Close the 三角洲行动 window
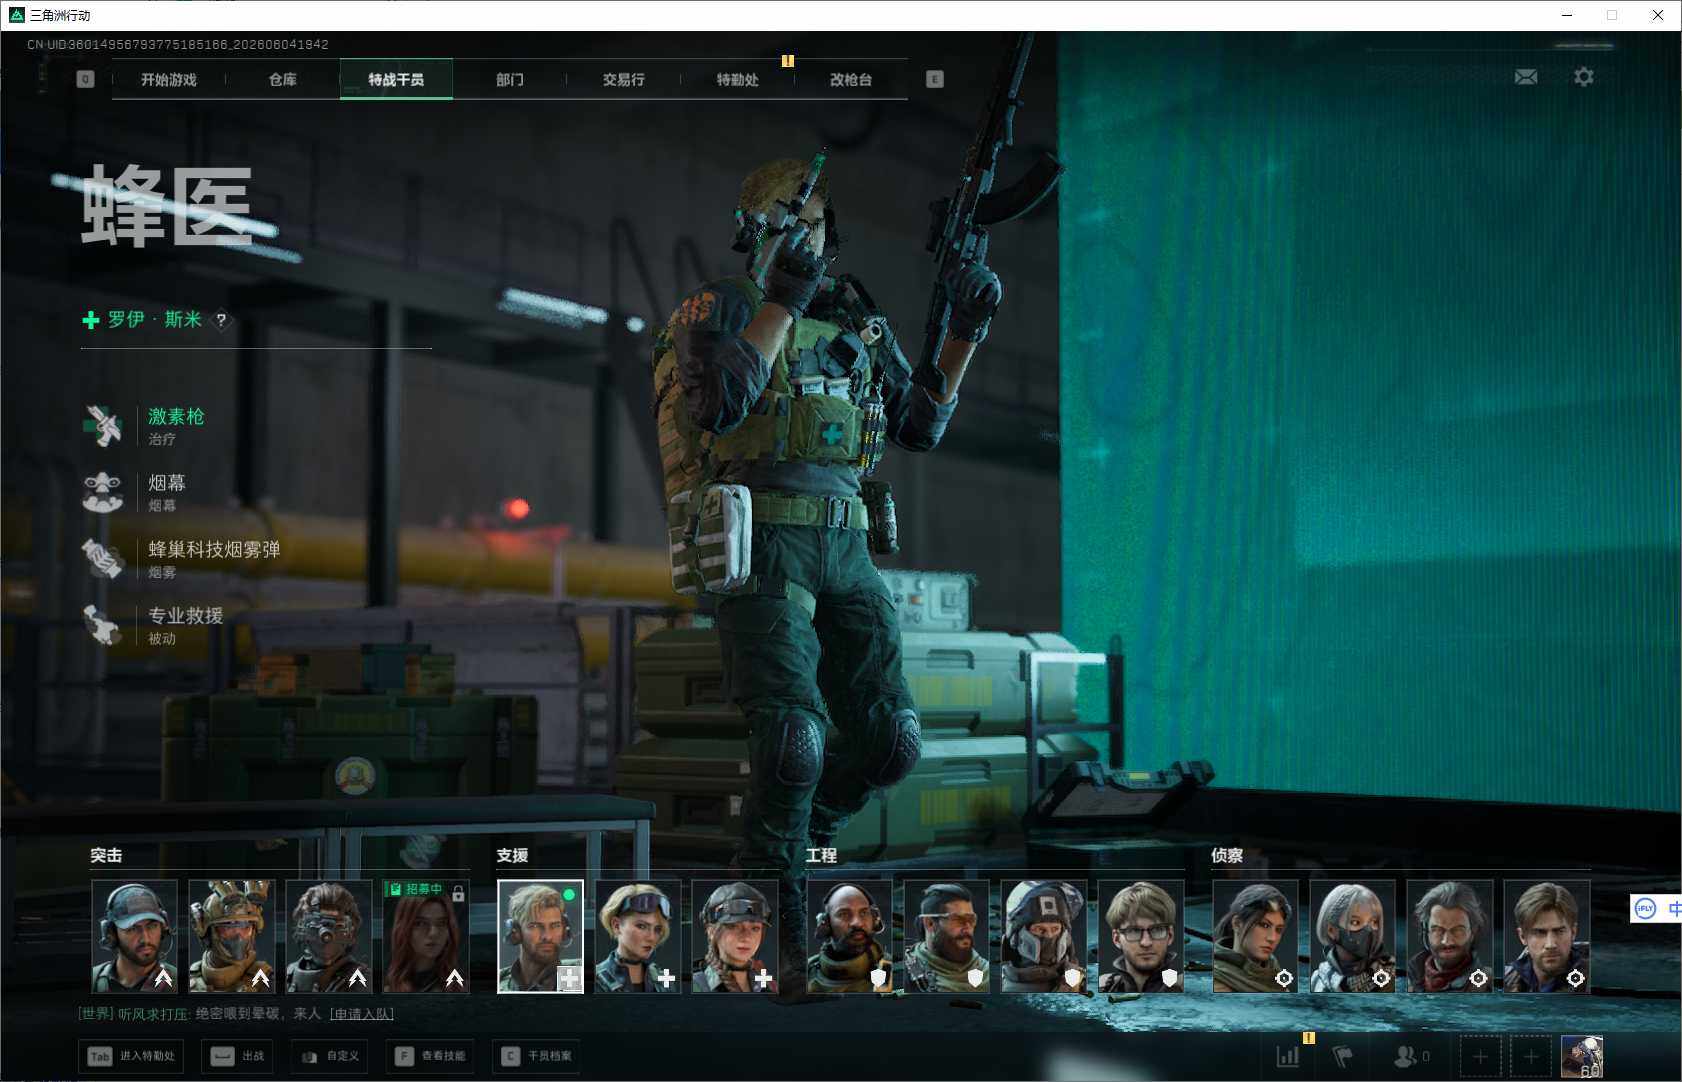 click(x=1657, y=15)
